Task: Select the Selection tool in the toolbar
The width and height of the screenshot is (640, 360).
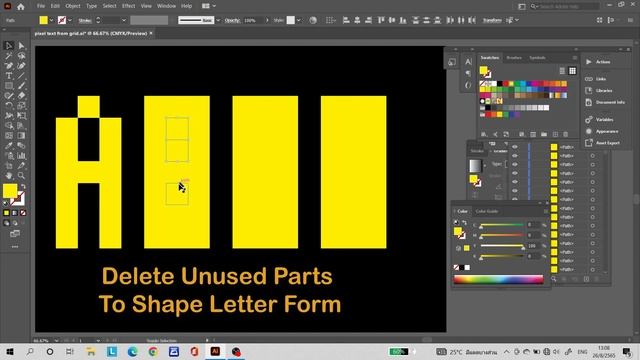Action: tap(9, 46)
